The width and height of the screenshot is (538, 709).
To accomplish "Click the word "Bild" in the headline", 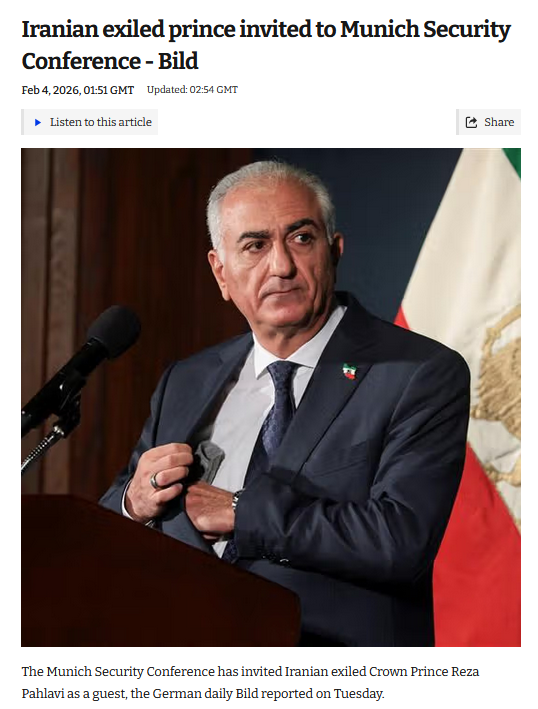I will coord(178,61).
